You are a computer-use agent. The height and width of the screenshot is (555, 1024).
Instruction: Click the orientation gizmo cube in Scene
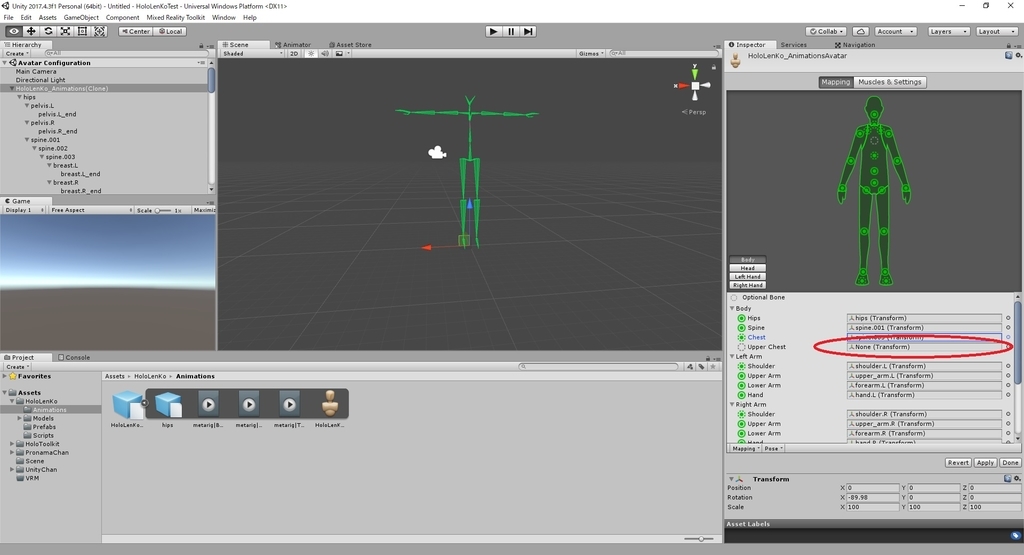pos(696,86)
